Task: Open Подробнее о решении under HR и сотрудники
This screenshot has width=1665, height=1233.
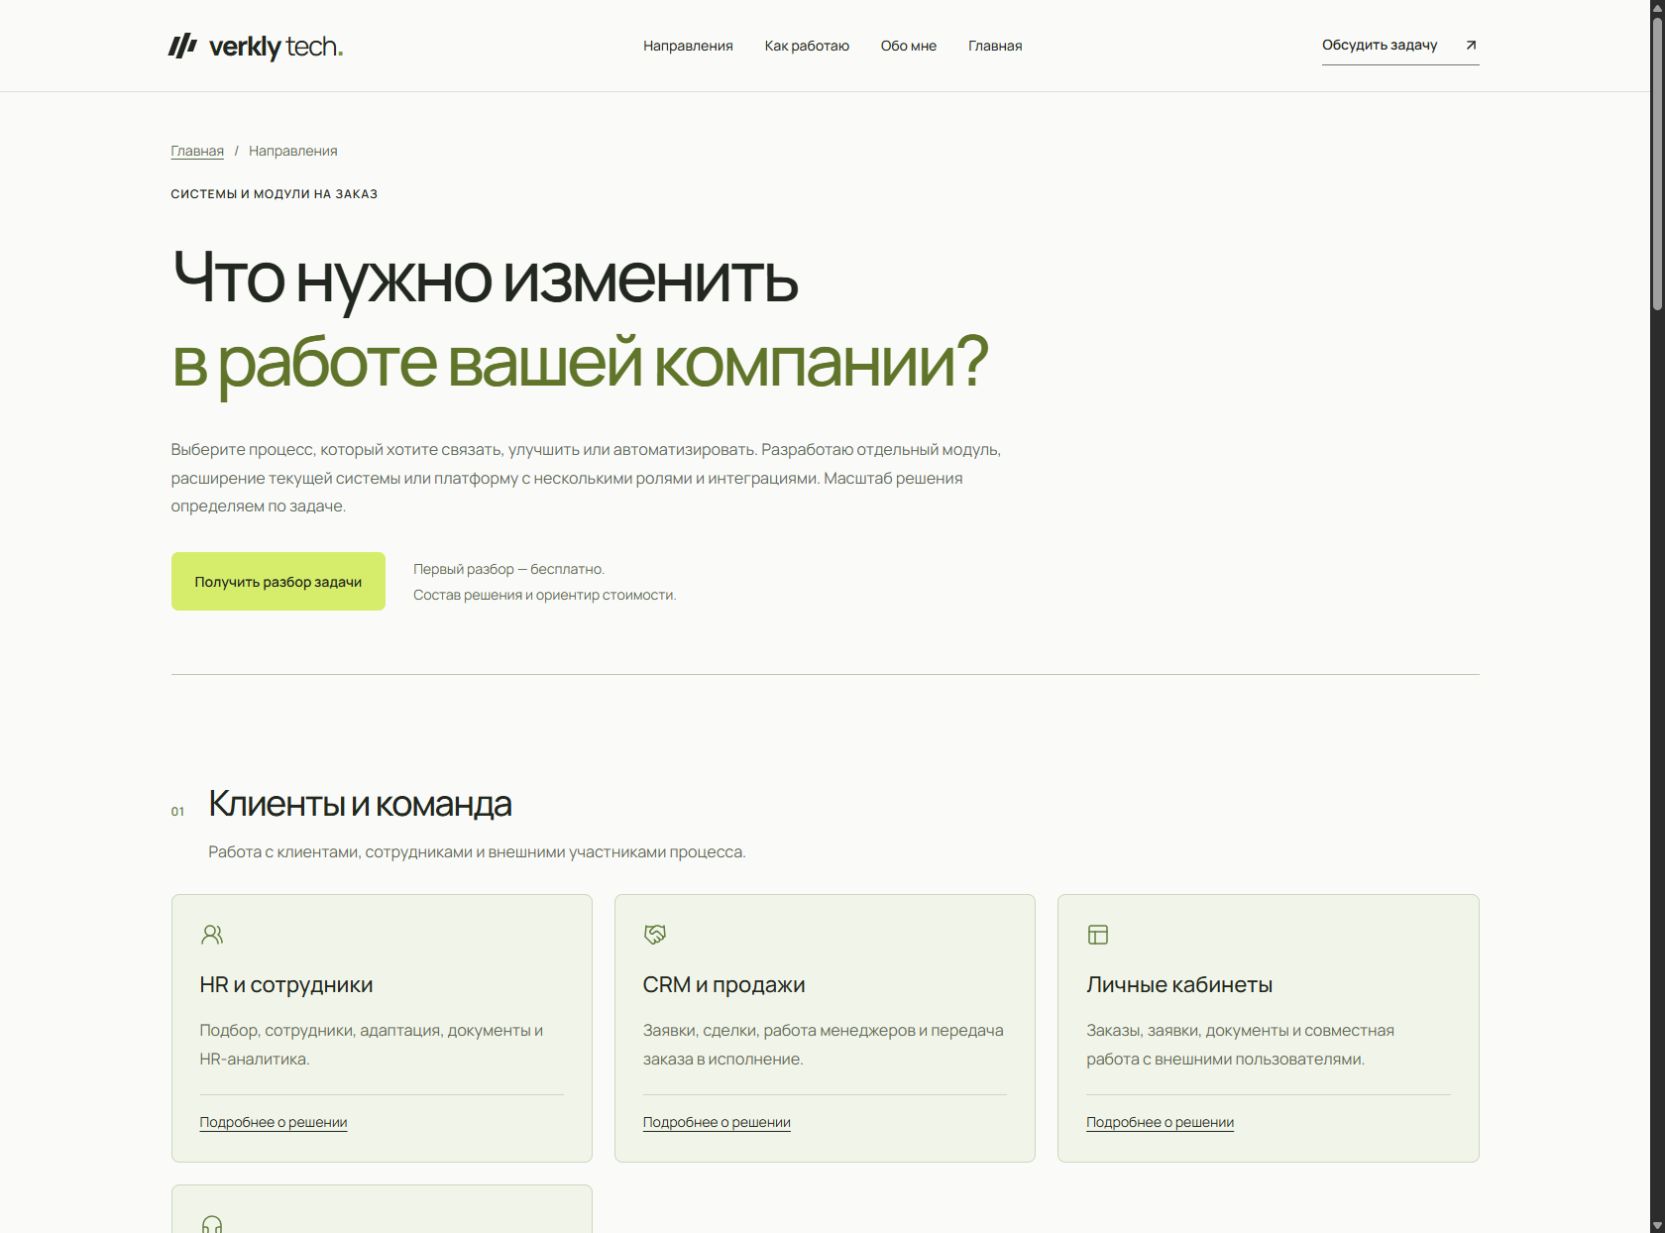Action: click(x=273, y=1122)
